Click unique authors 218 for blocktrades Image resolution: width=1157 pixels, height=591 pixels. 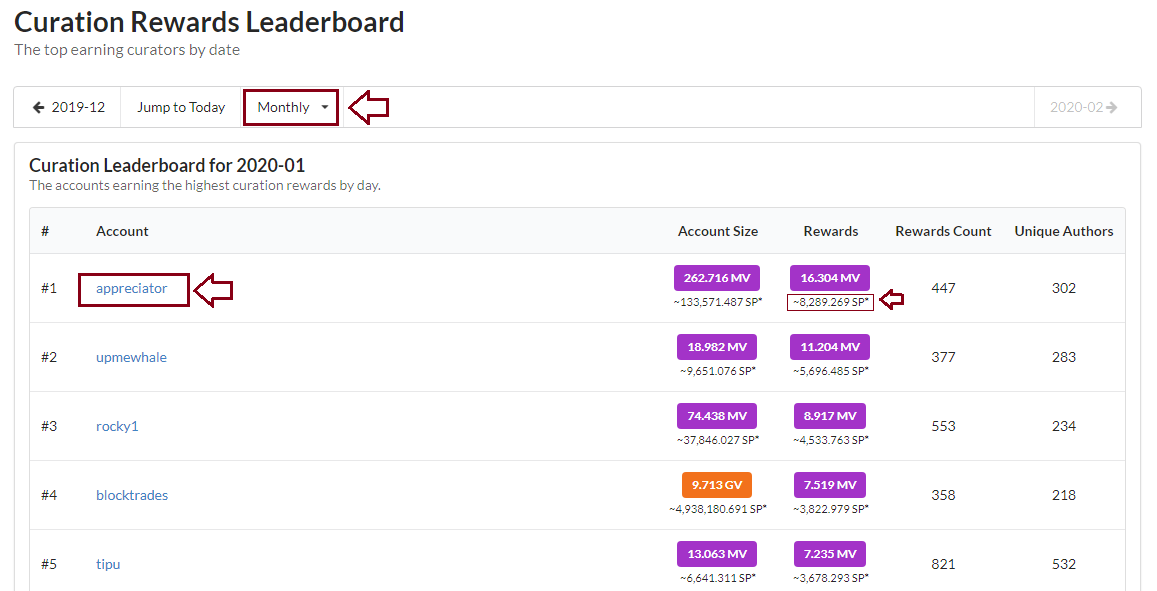coord(1063,495)
